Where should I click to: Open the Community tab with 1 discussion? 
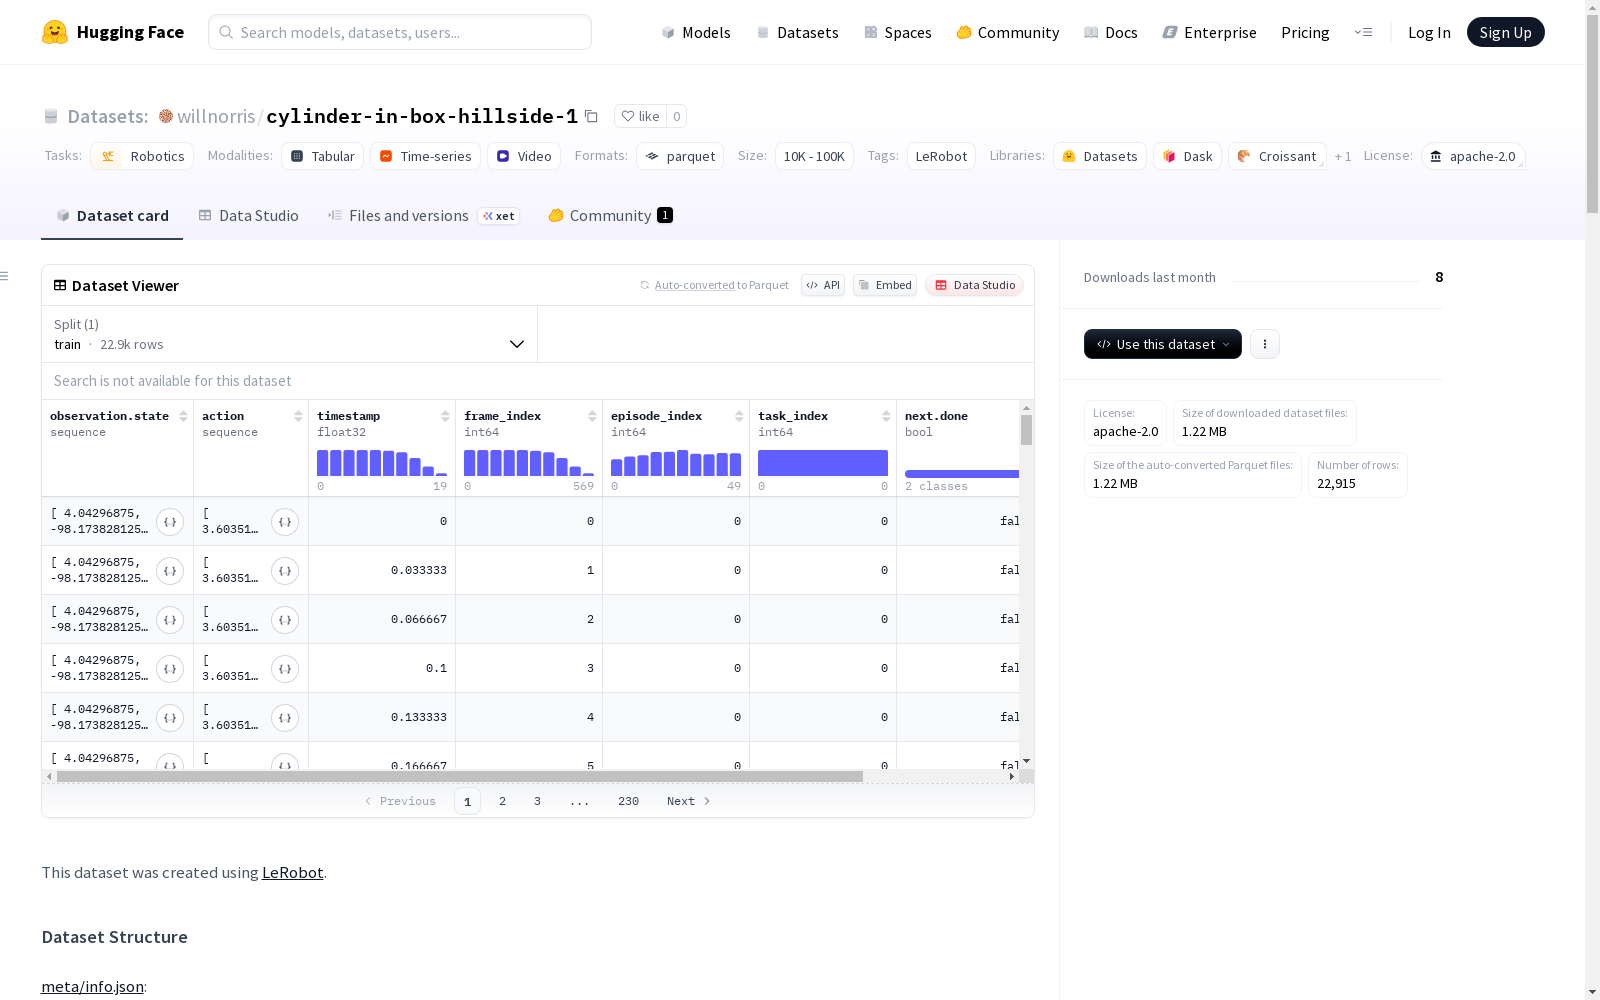pos(610,216)
